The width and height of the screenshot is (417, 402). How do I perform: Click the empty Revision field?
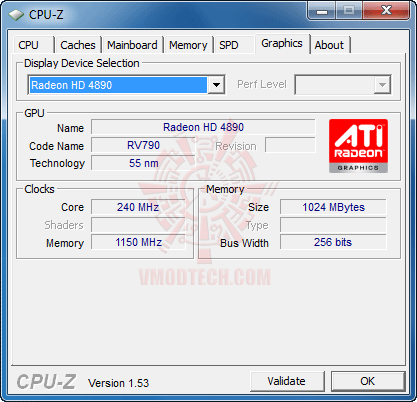coord(290,145)
